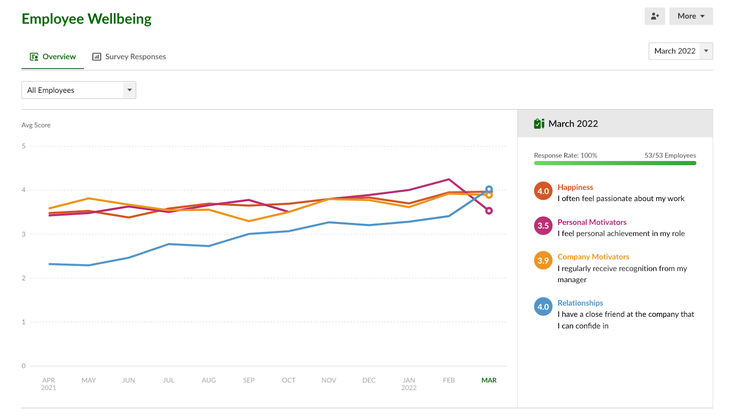Click the Survey Responses chart icon
Image resolution: width=750 pixels, height=419 pixels.
[97, 57]
